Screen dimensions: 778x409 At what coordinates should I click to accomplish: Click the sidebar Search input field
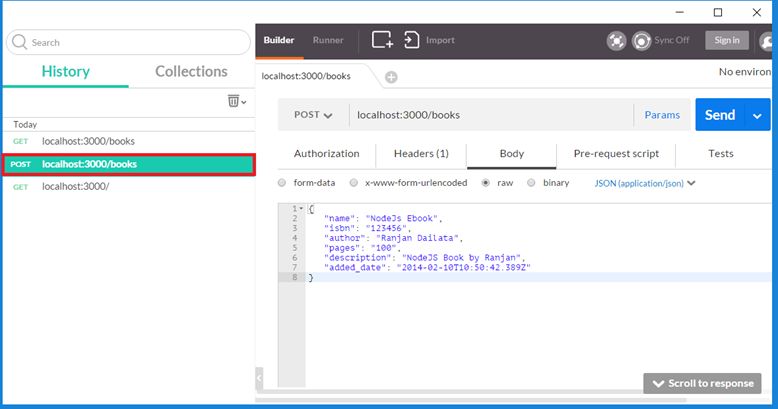(128, 42)
